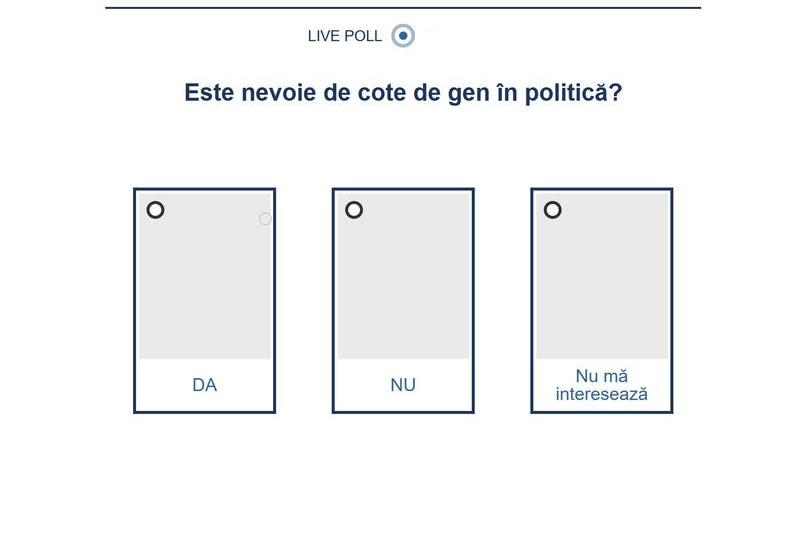
Task: Click the word 'POLL' in the header
Action: point(363,36)
